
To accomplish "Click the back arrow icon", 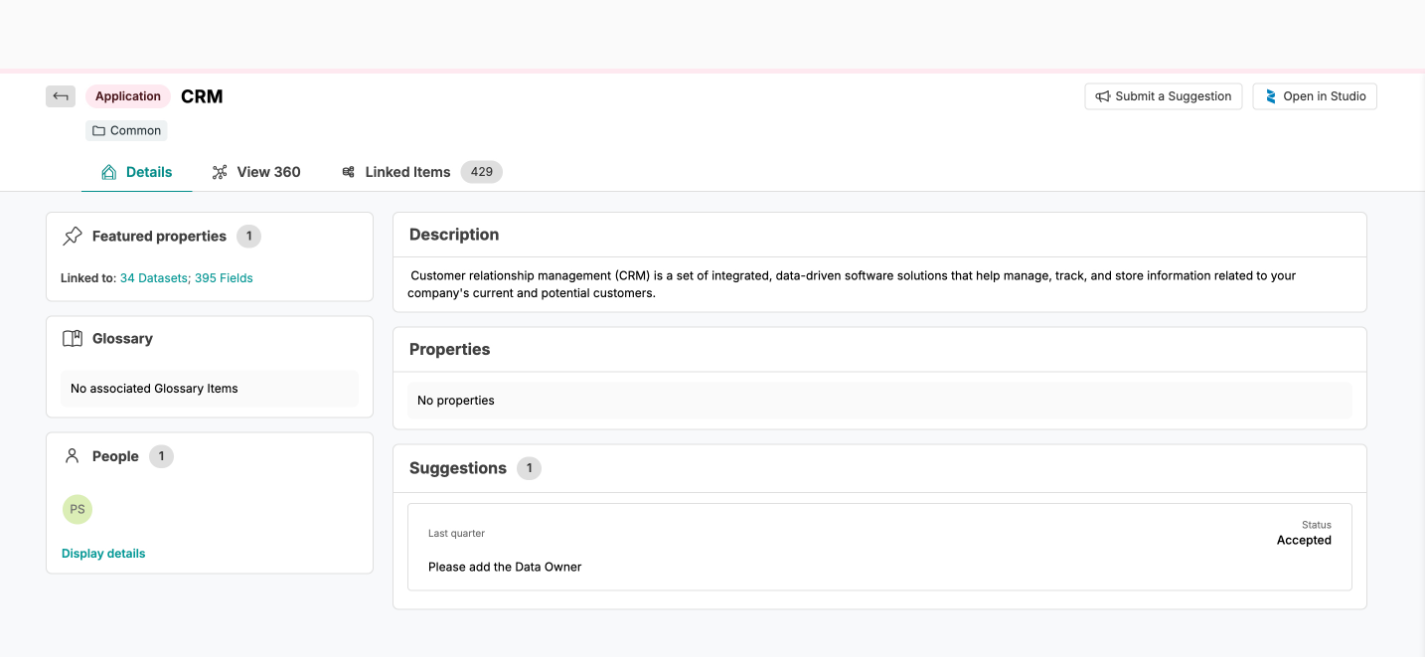I will 61,96.
